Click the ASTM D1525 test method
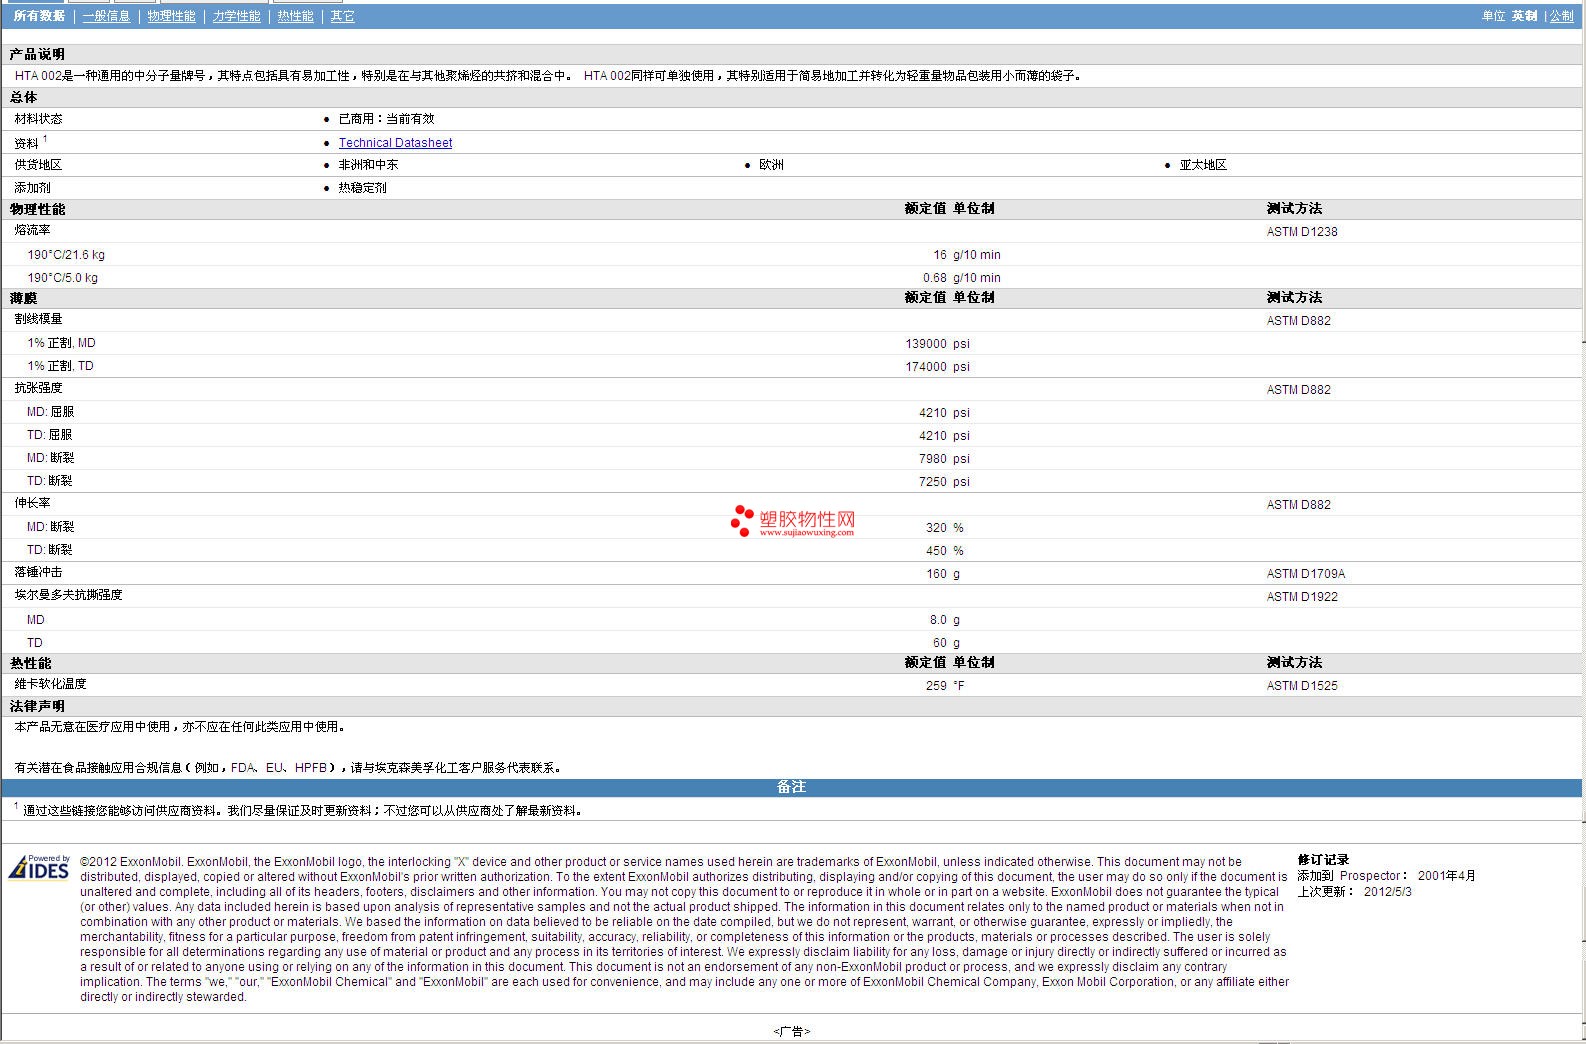 pyautogui.click(x=1302, y=686)
